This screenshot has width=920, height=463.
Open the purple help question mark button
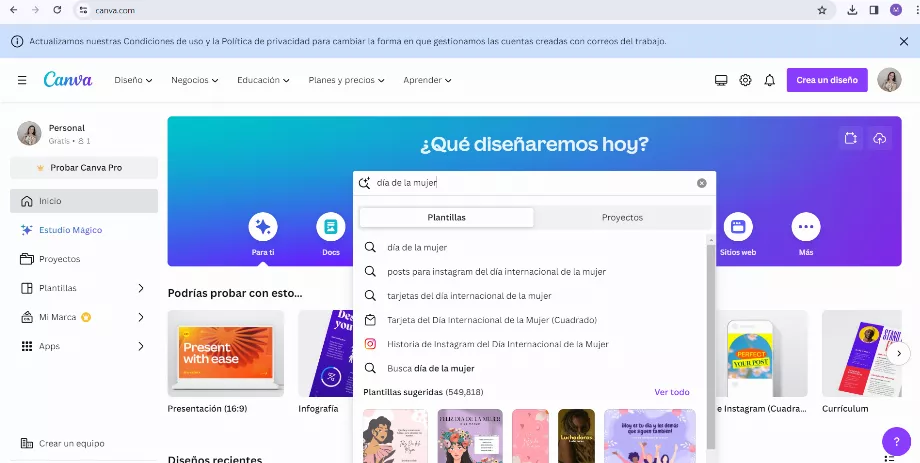coord(897,442)
